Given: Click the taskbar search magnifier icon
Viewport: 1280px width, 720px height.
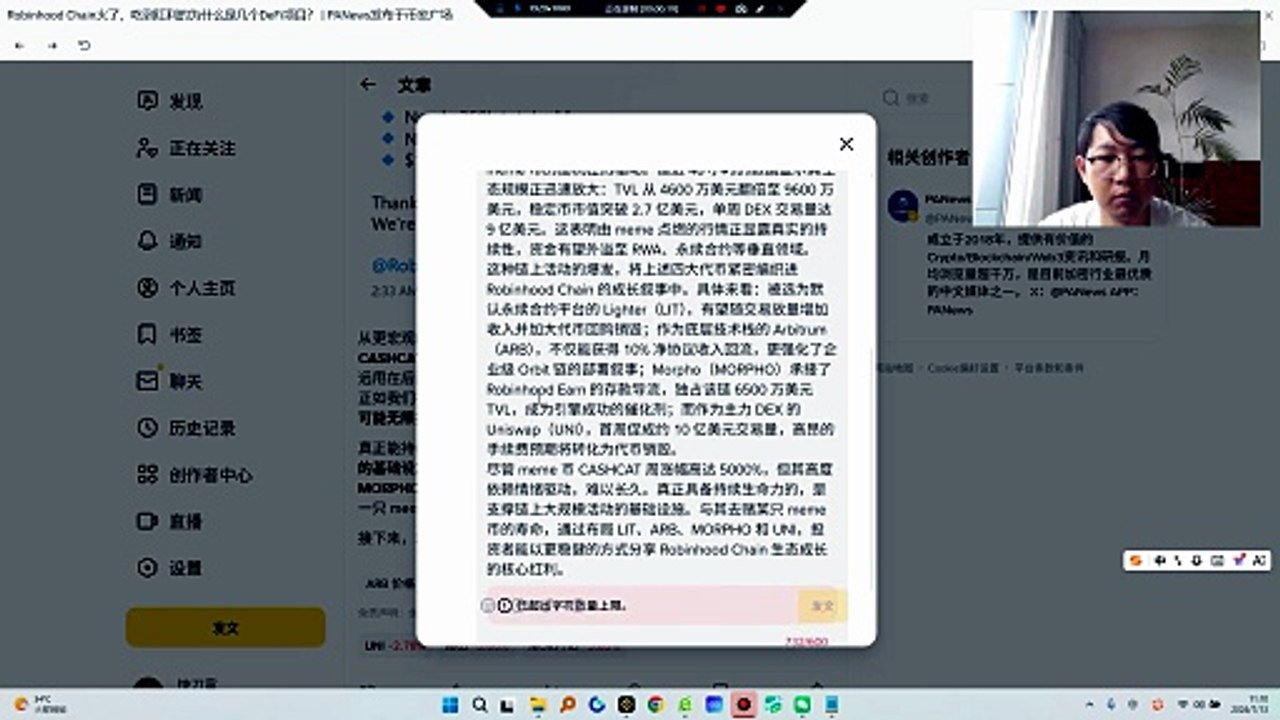Looking at the screenshot, I should coord(480,705).
